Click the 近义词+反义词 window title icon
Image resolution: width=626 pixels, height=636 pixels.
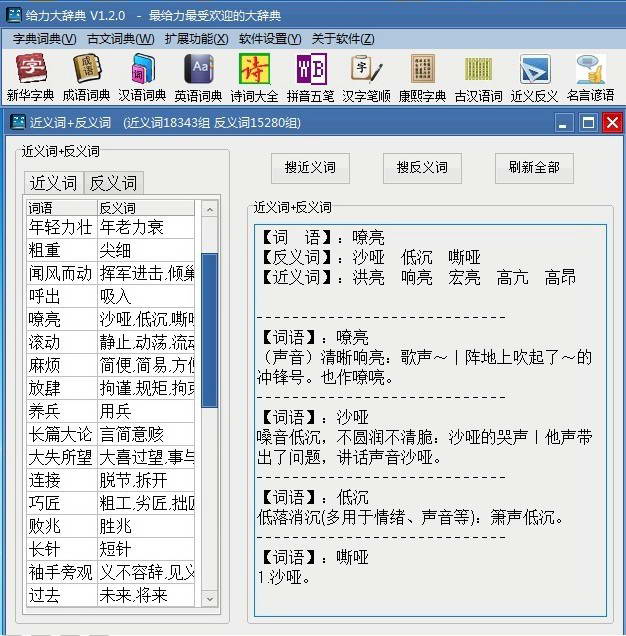(x=17, y=122)
